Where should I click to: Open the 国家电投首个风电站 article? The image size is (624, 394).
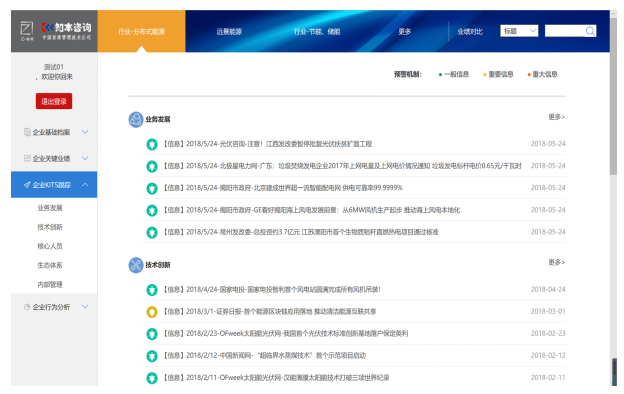[x=272, y=290]
